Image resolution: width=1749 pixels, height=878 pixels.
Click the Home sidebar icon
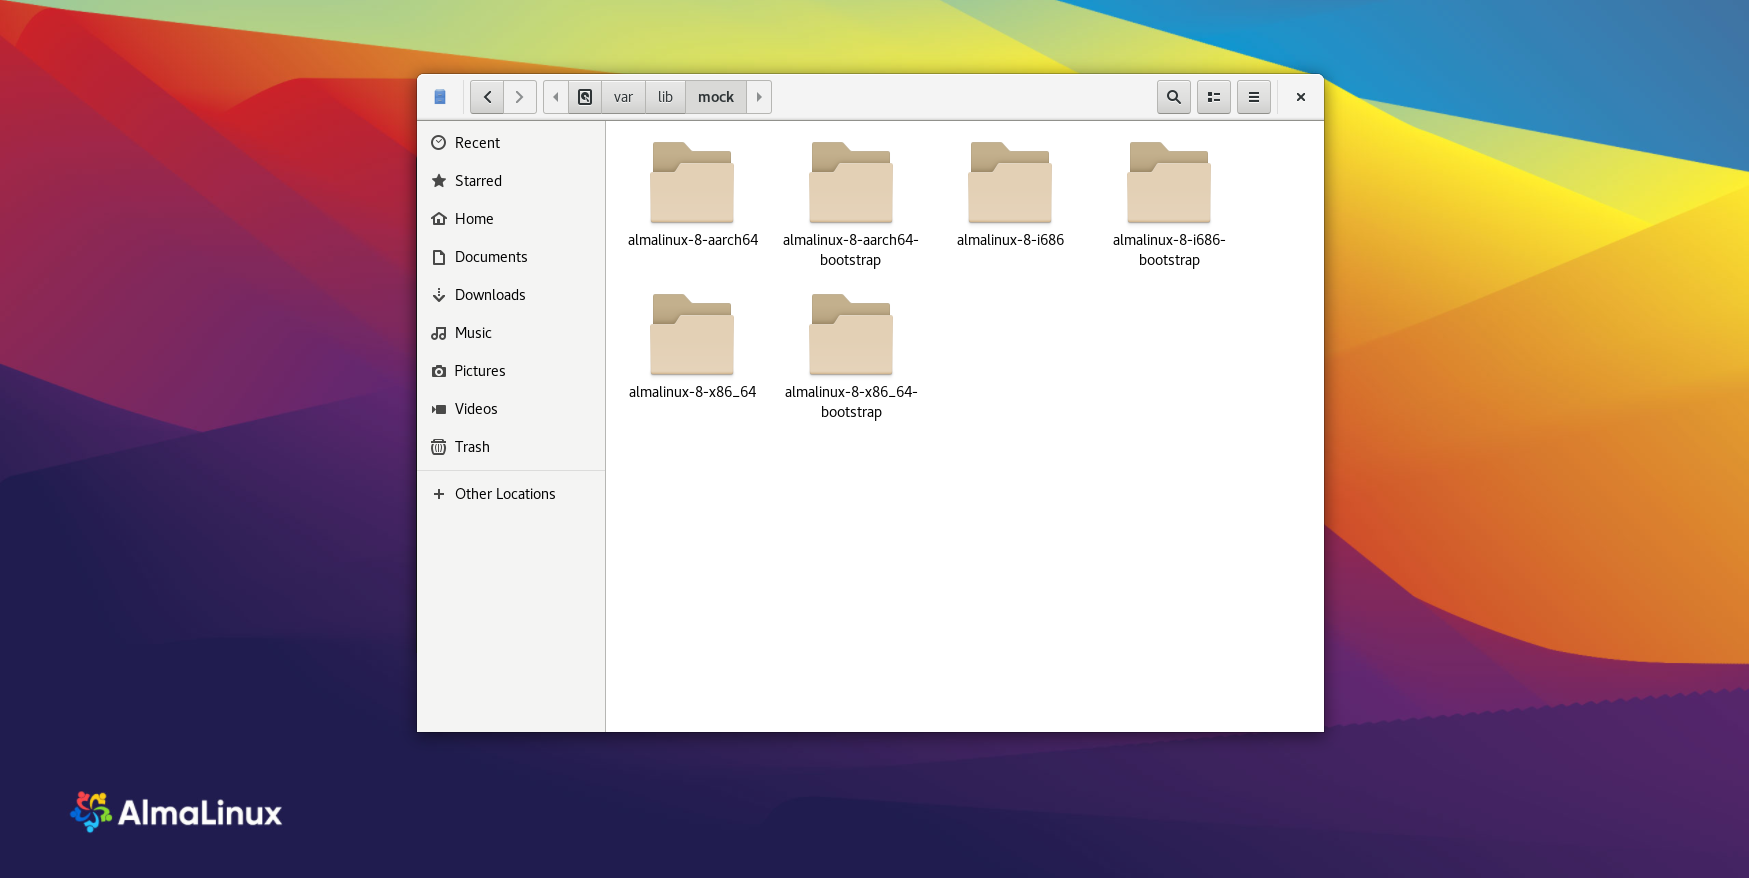(439, 219)
